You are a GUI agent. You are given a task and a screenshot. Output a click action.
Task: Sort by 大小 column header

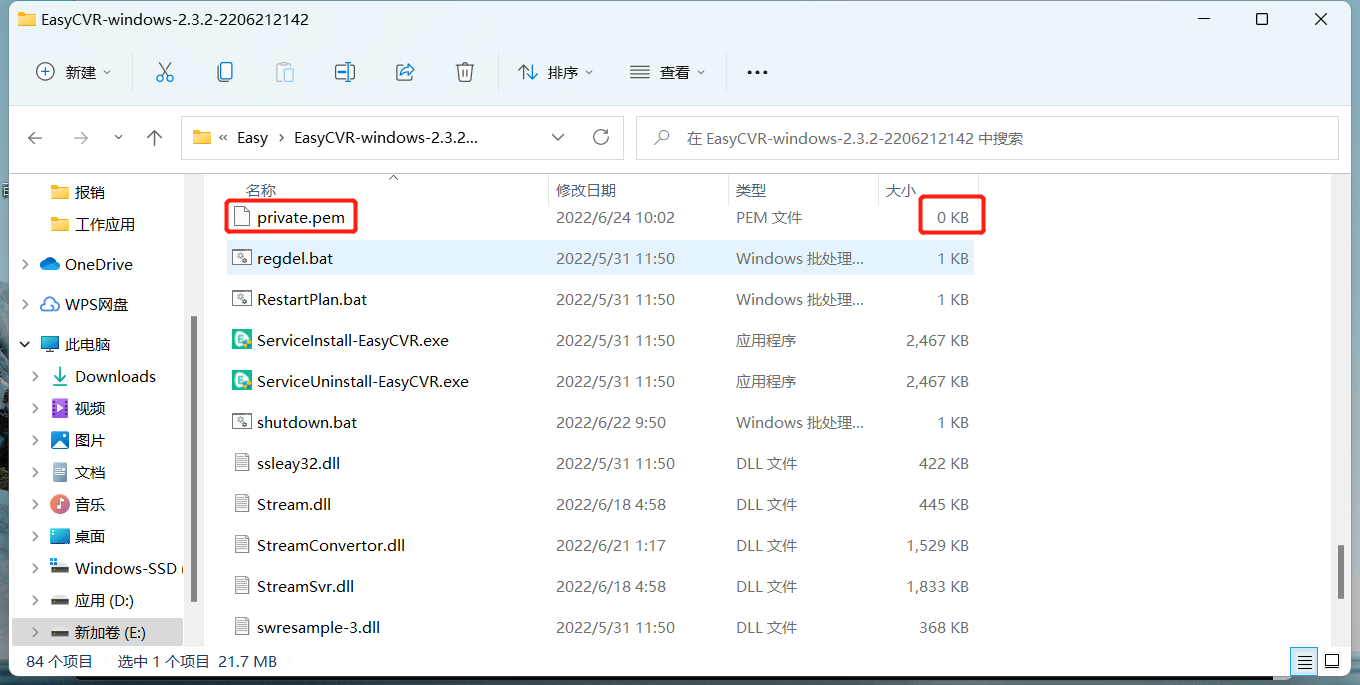tap(900, 190)
